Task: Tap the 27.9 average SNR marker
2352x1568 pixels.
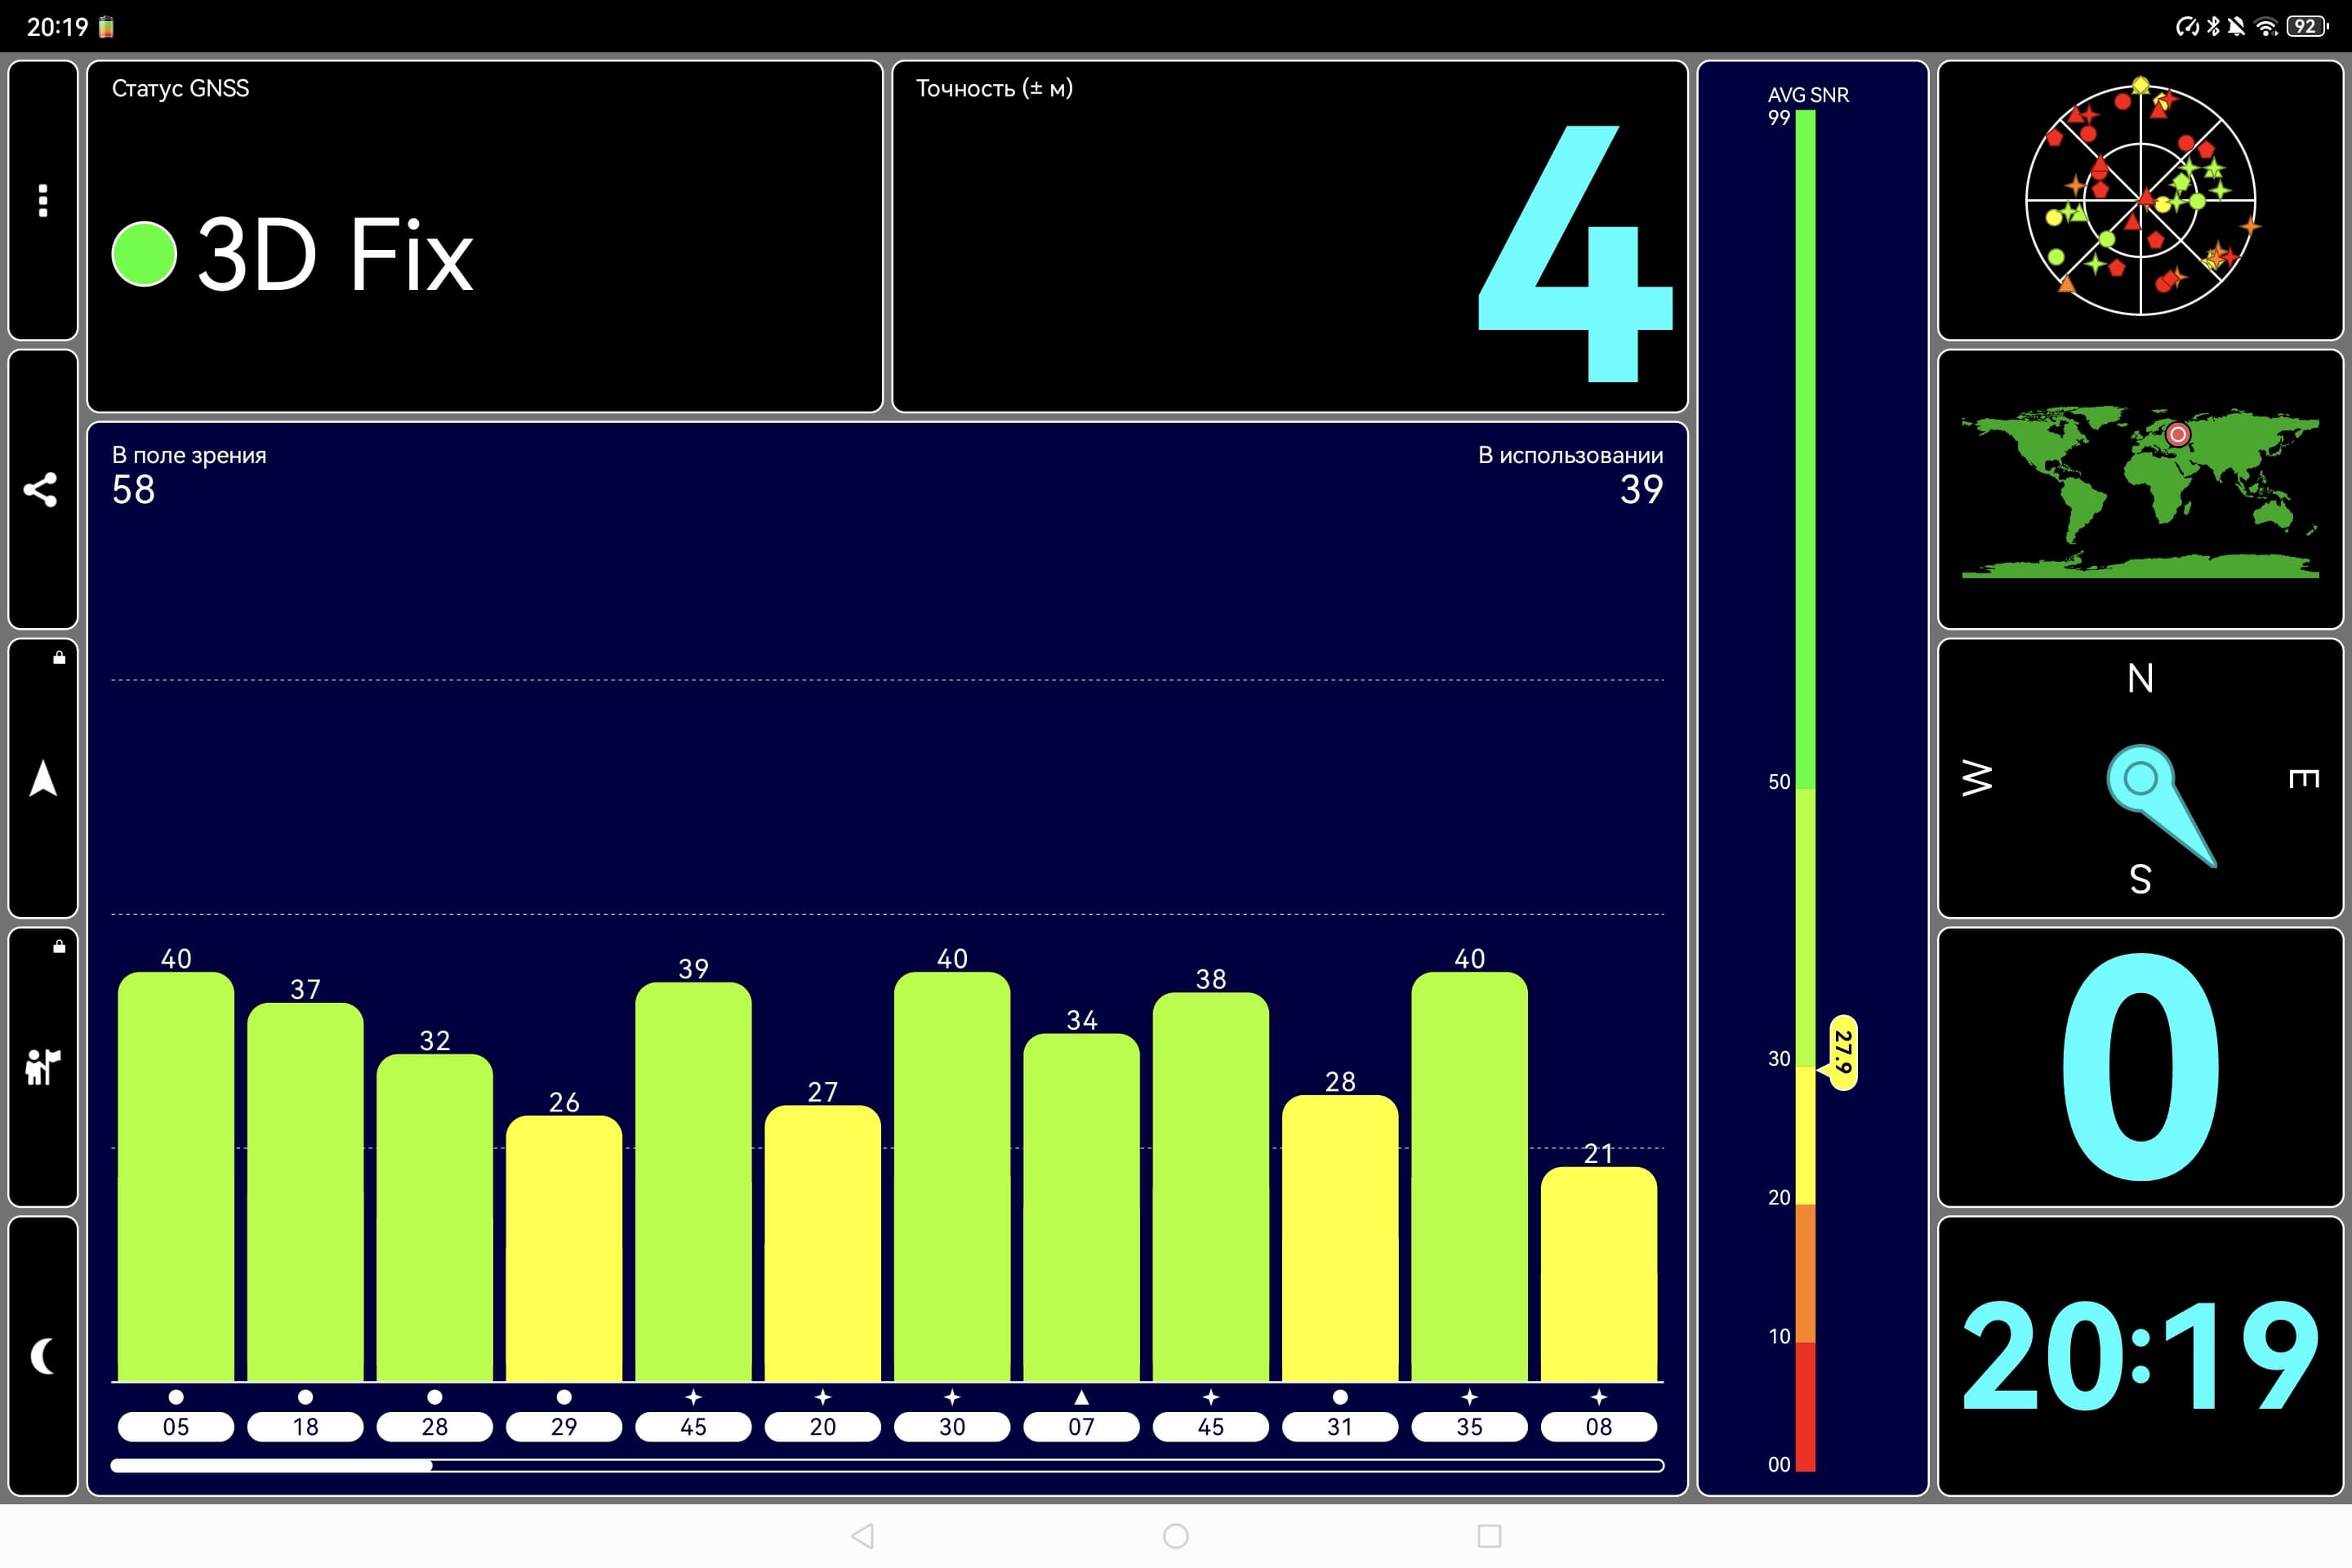Action: tap(1843, 1052)
